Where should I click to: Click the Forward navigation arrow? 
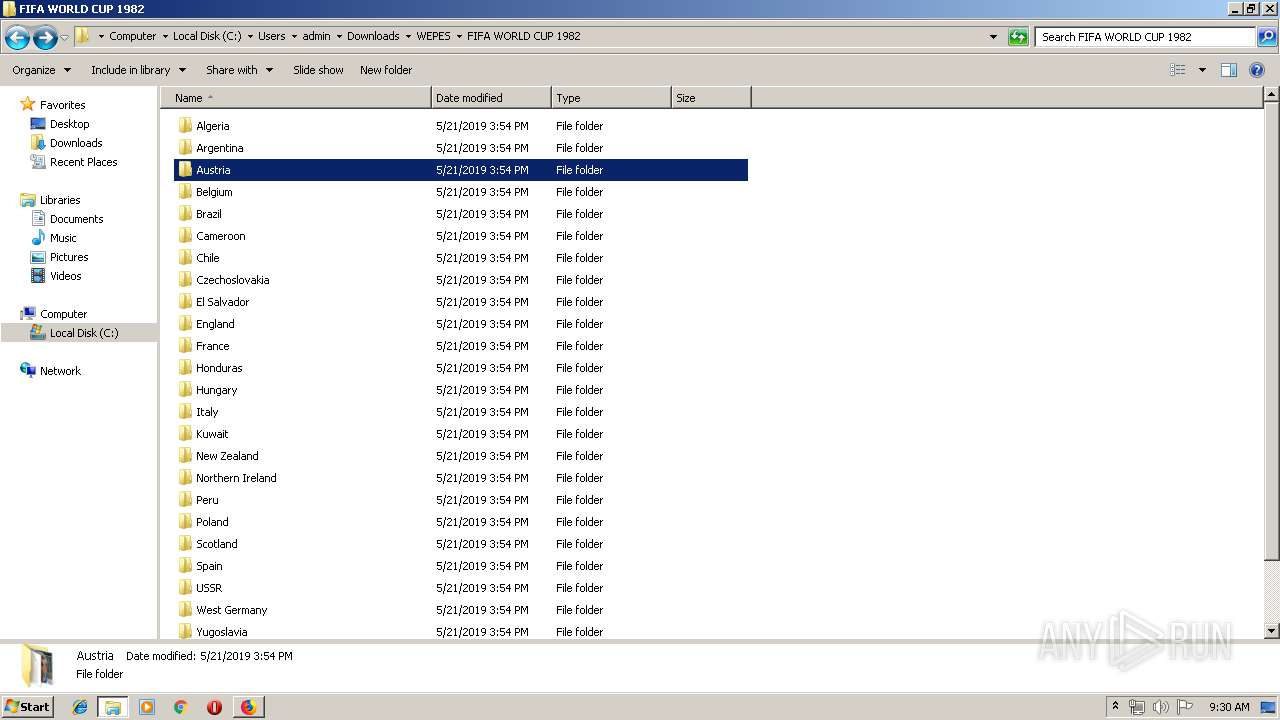[x=45, y=38]
